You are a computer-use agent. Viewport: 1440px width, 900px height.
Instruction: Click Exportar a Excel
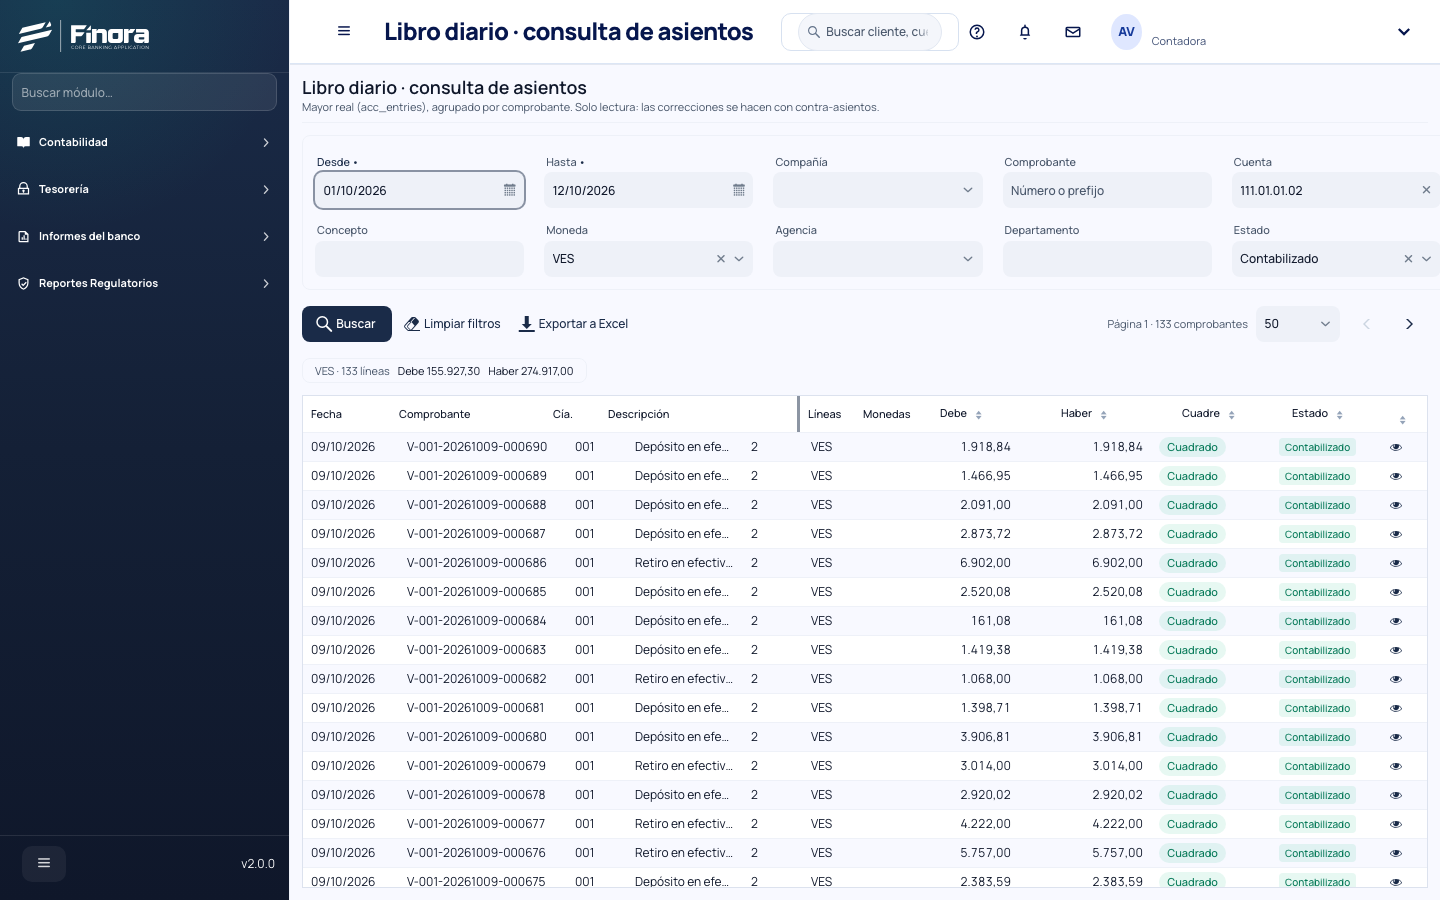coord(574,324)
